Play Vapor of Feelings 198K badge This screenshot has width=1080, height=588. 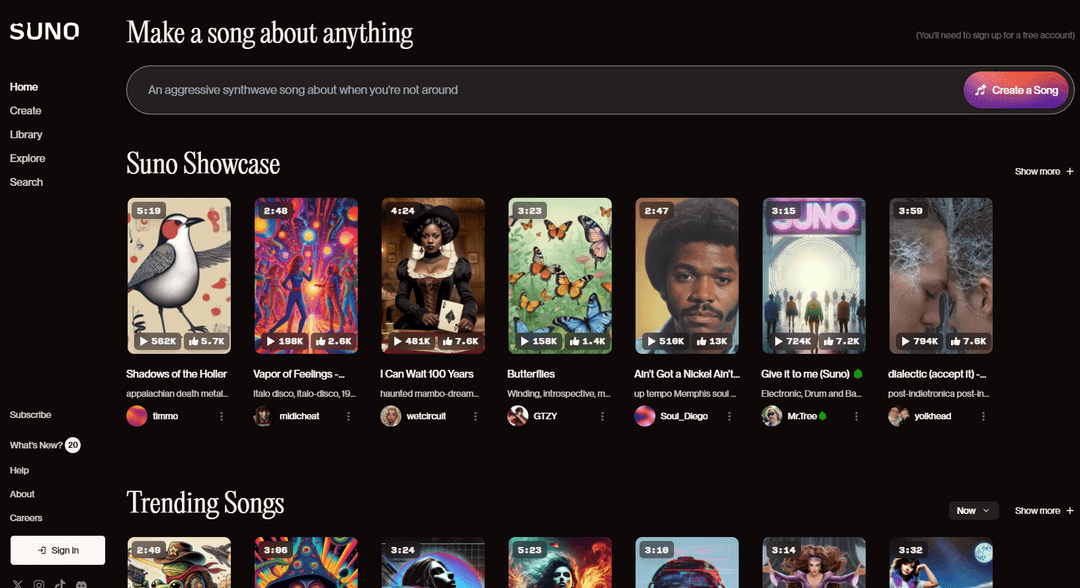[x=285, y=341]
